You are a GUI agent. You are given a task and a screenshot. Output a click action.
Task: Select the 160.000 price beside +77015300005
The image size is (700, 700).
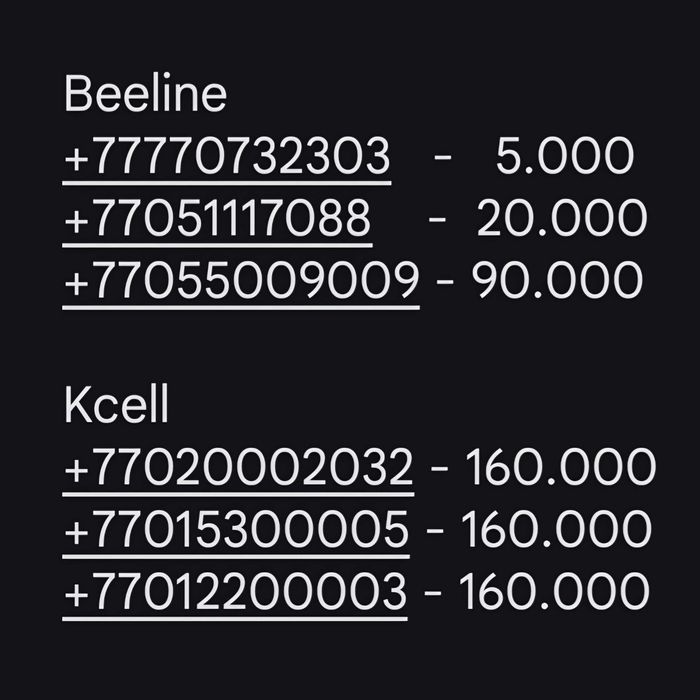(558, 530)
